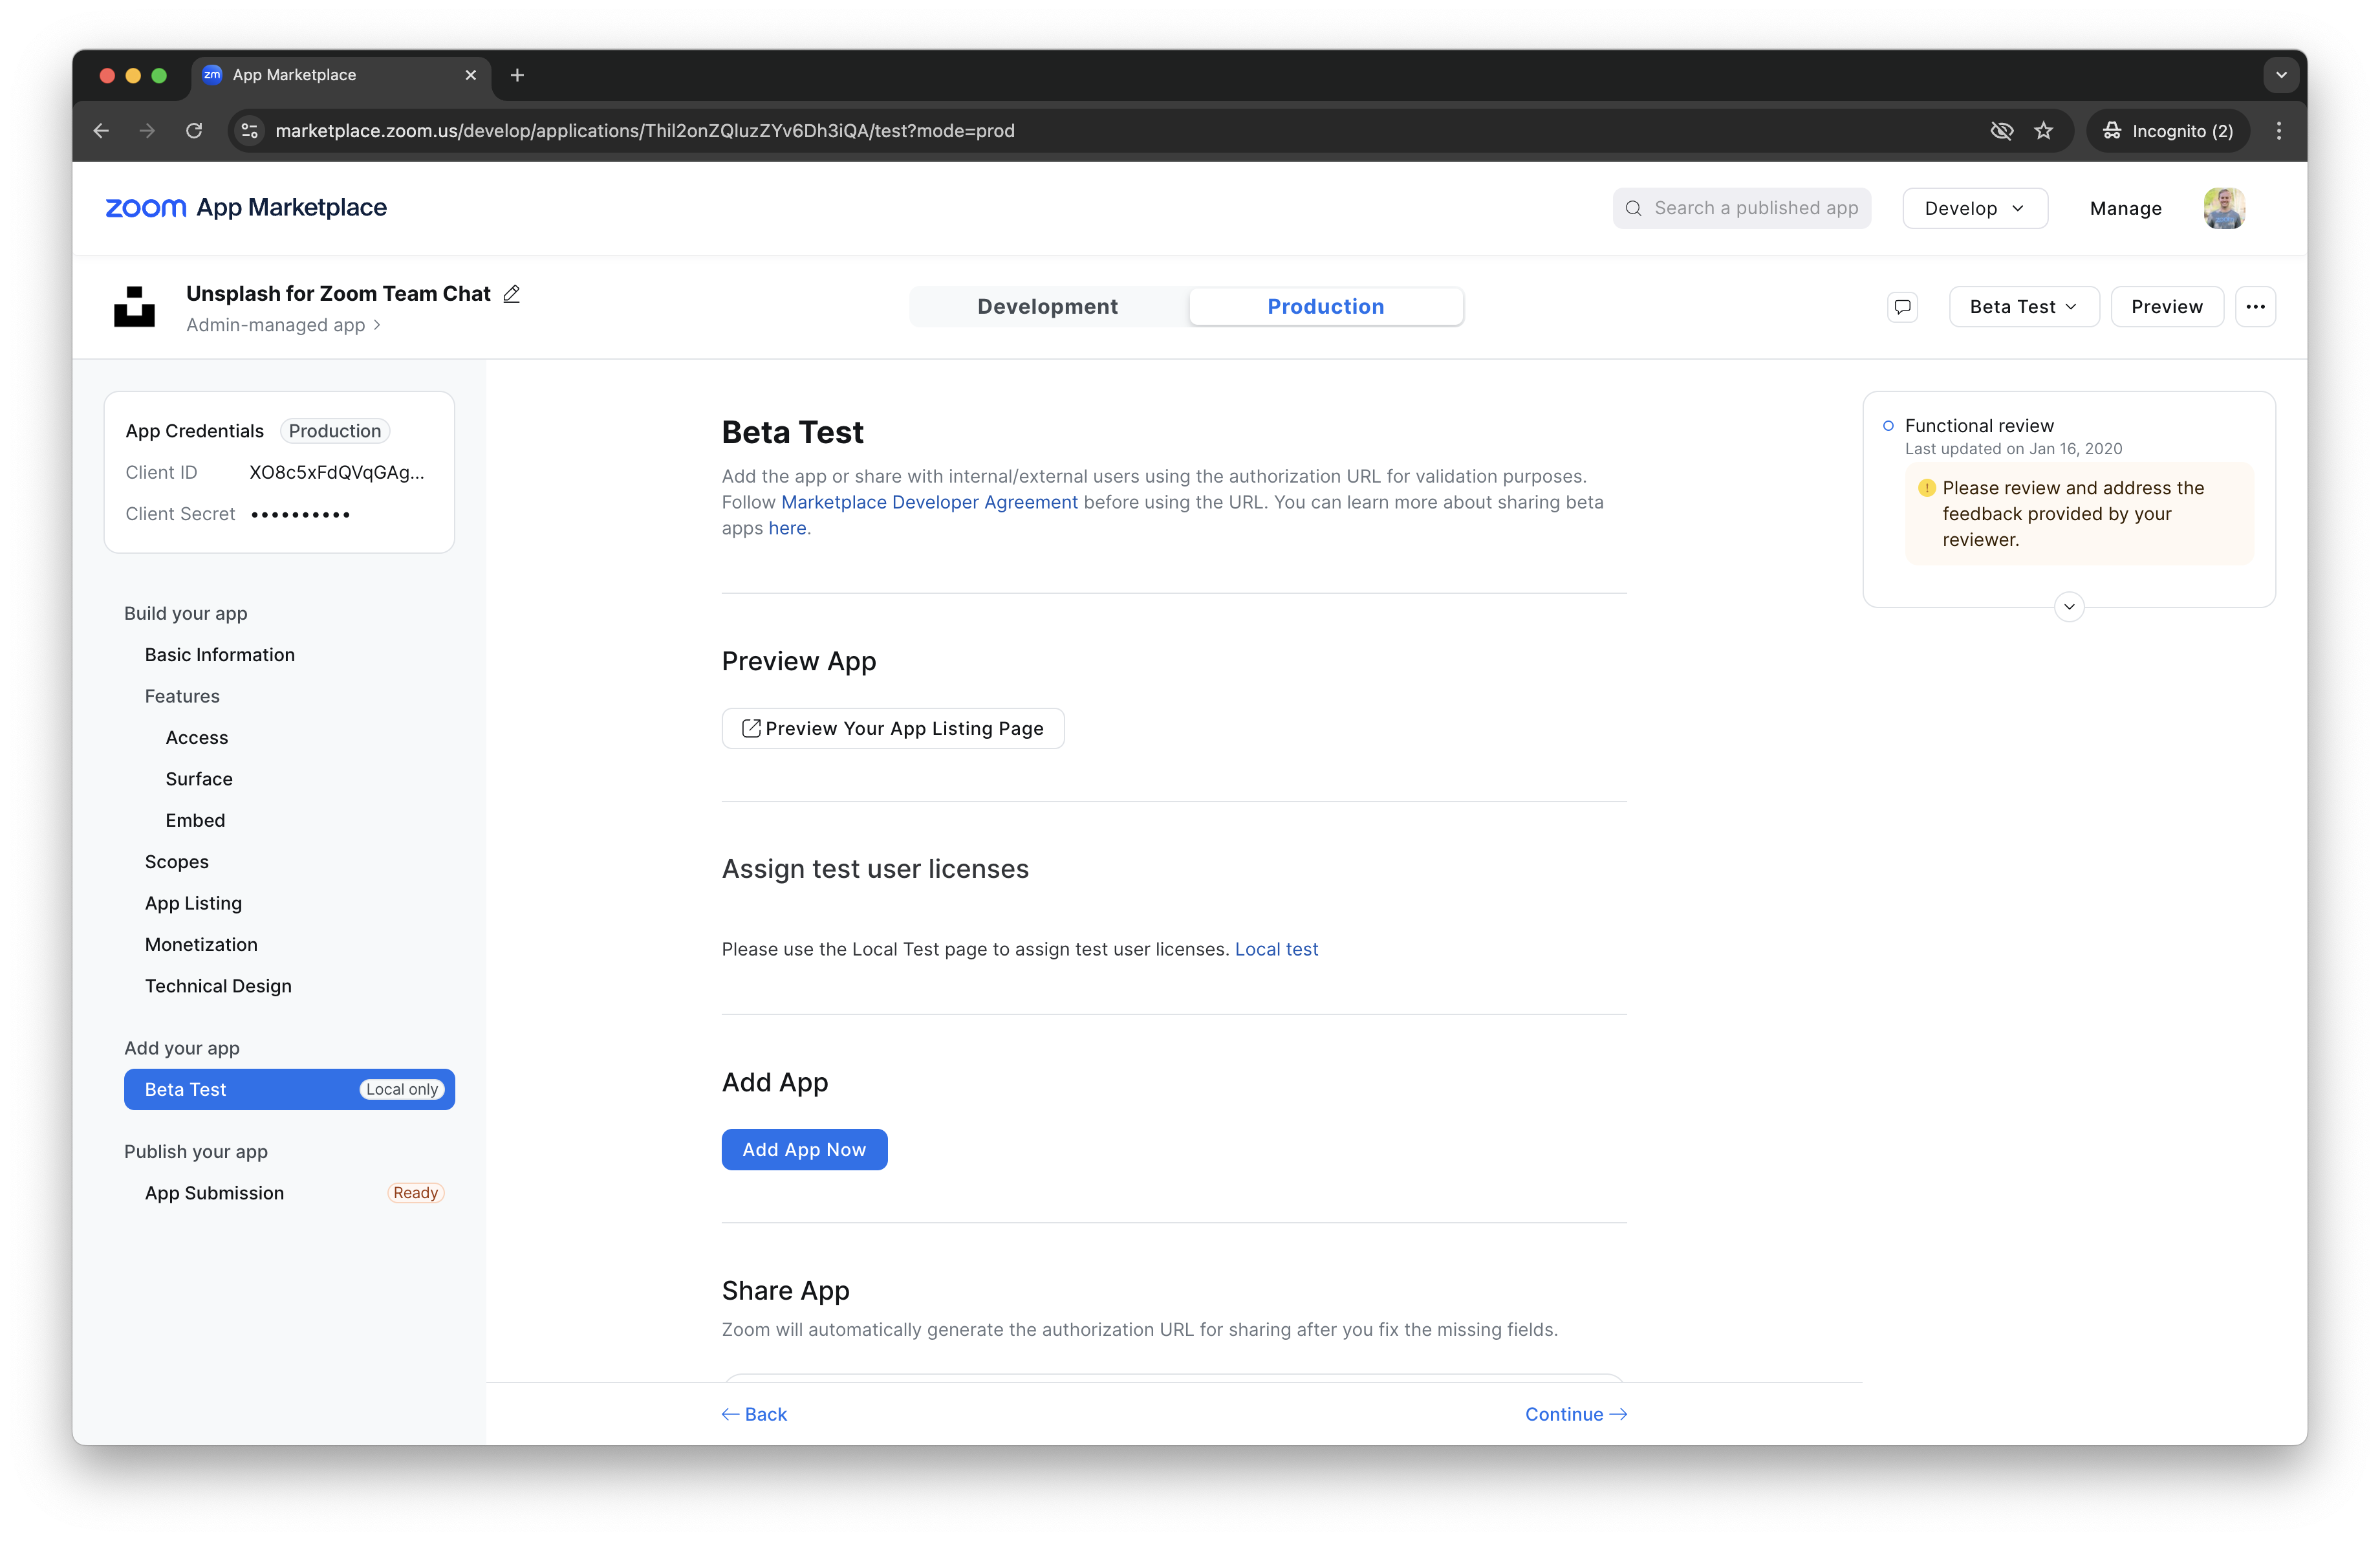Expand the Beta Test dropdown in header
The width and height of the screenshot is (2380, 1541).
2023,307
